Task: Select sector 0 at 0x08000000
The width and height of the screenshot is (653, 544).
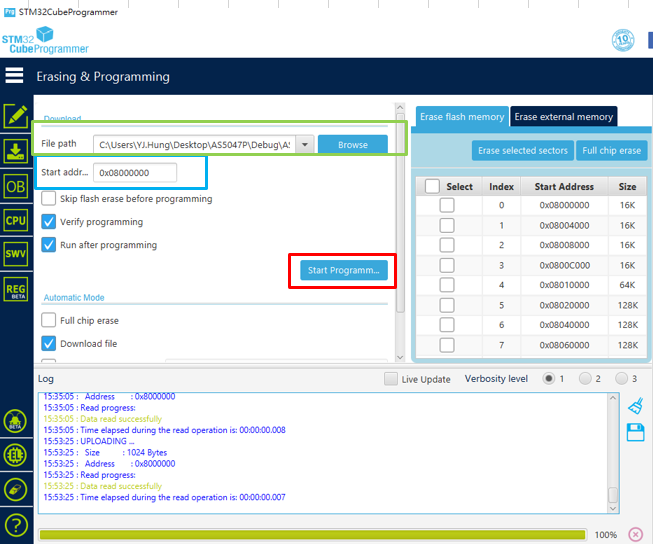Action: tap(447, 205)
